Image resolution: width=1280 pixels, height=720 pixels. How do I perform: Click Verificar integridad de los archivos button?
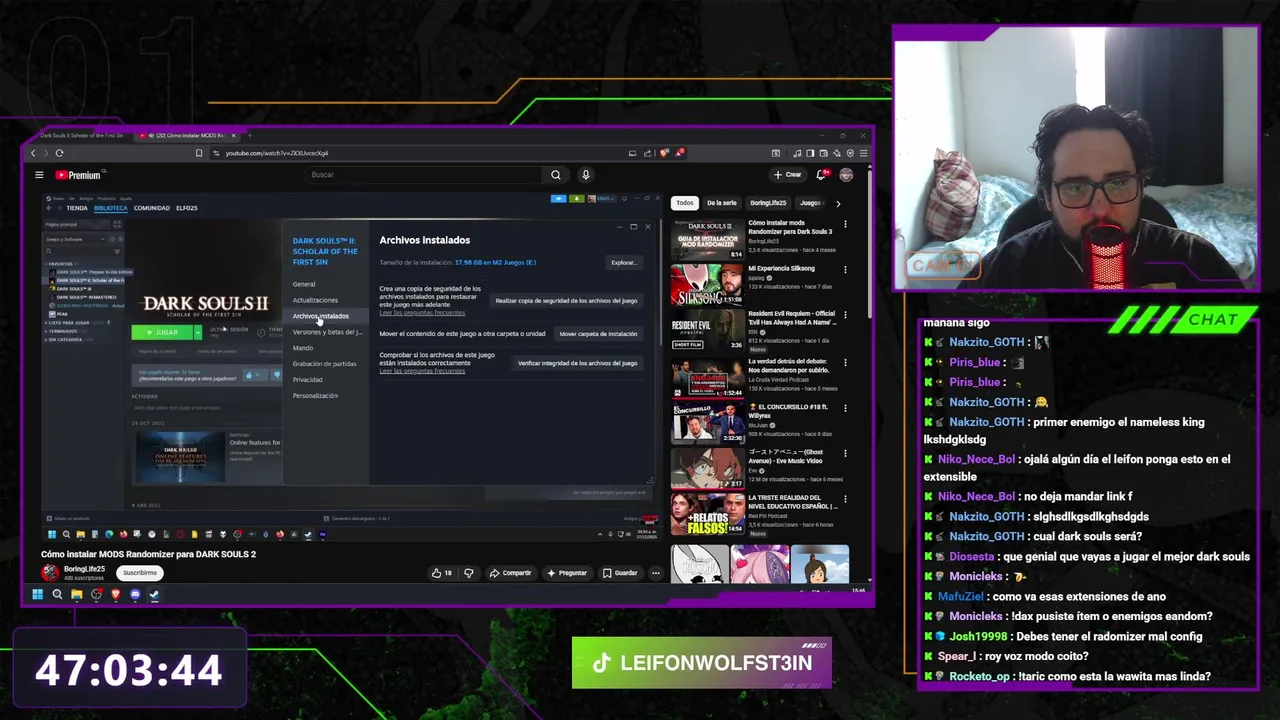point(577,363)
